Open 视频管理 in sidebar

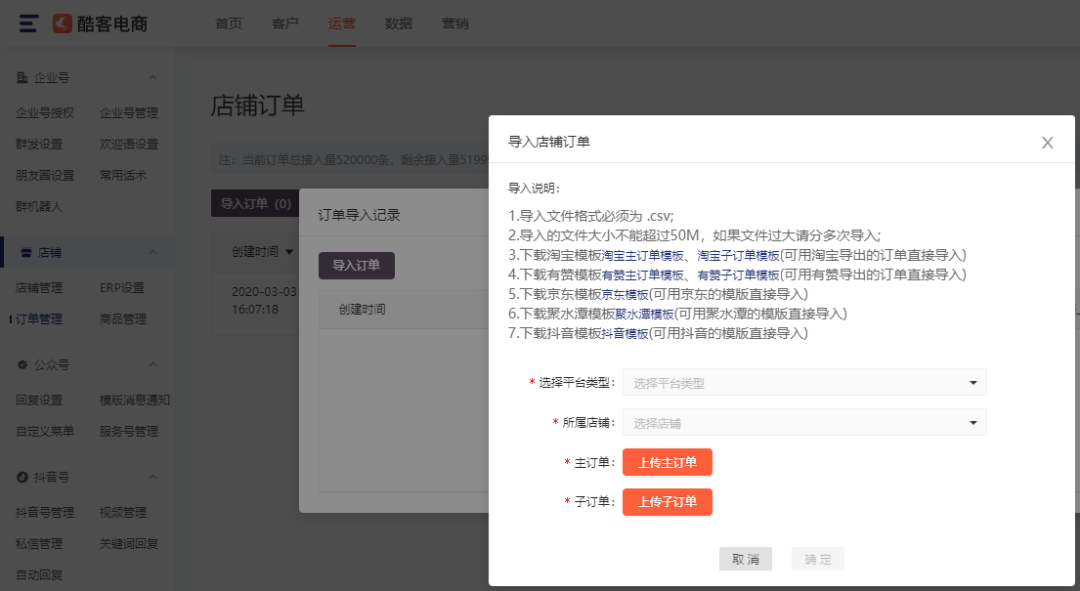tap(123, 512)
